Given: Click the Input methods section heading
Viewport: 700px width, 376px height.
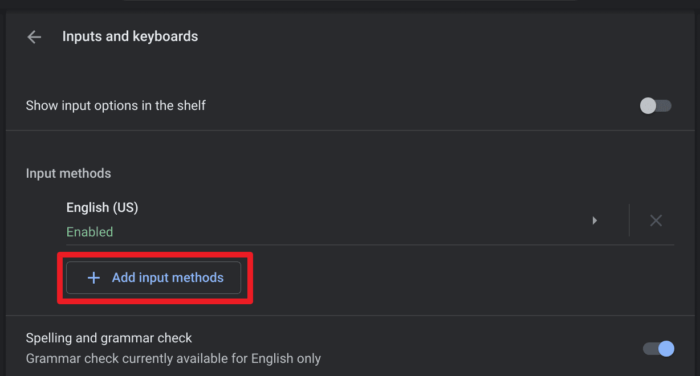Looking at the screenshot, I should coord(68,173).
